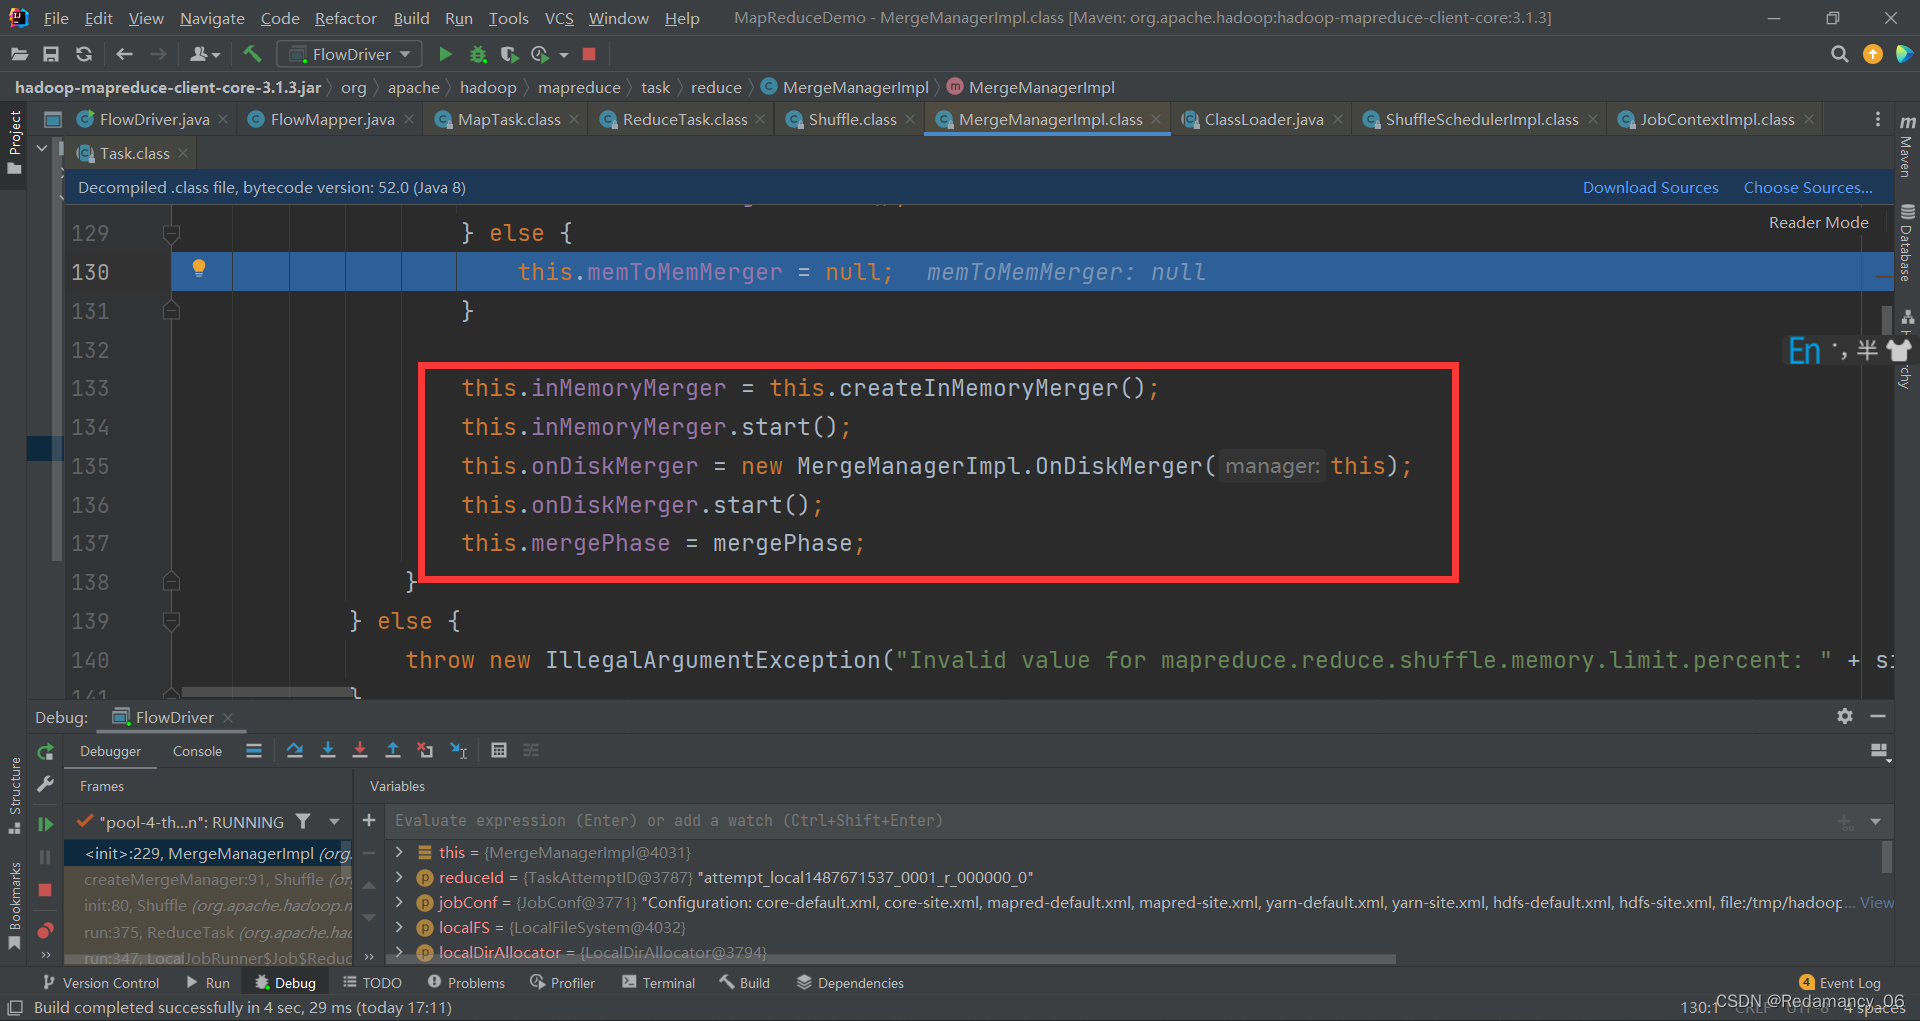The height and width of the screenshot is (1021, 1920).
Task: Click the View link for jobConf value
Action: coord(1876,902)
